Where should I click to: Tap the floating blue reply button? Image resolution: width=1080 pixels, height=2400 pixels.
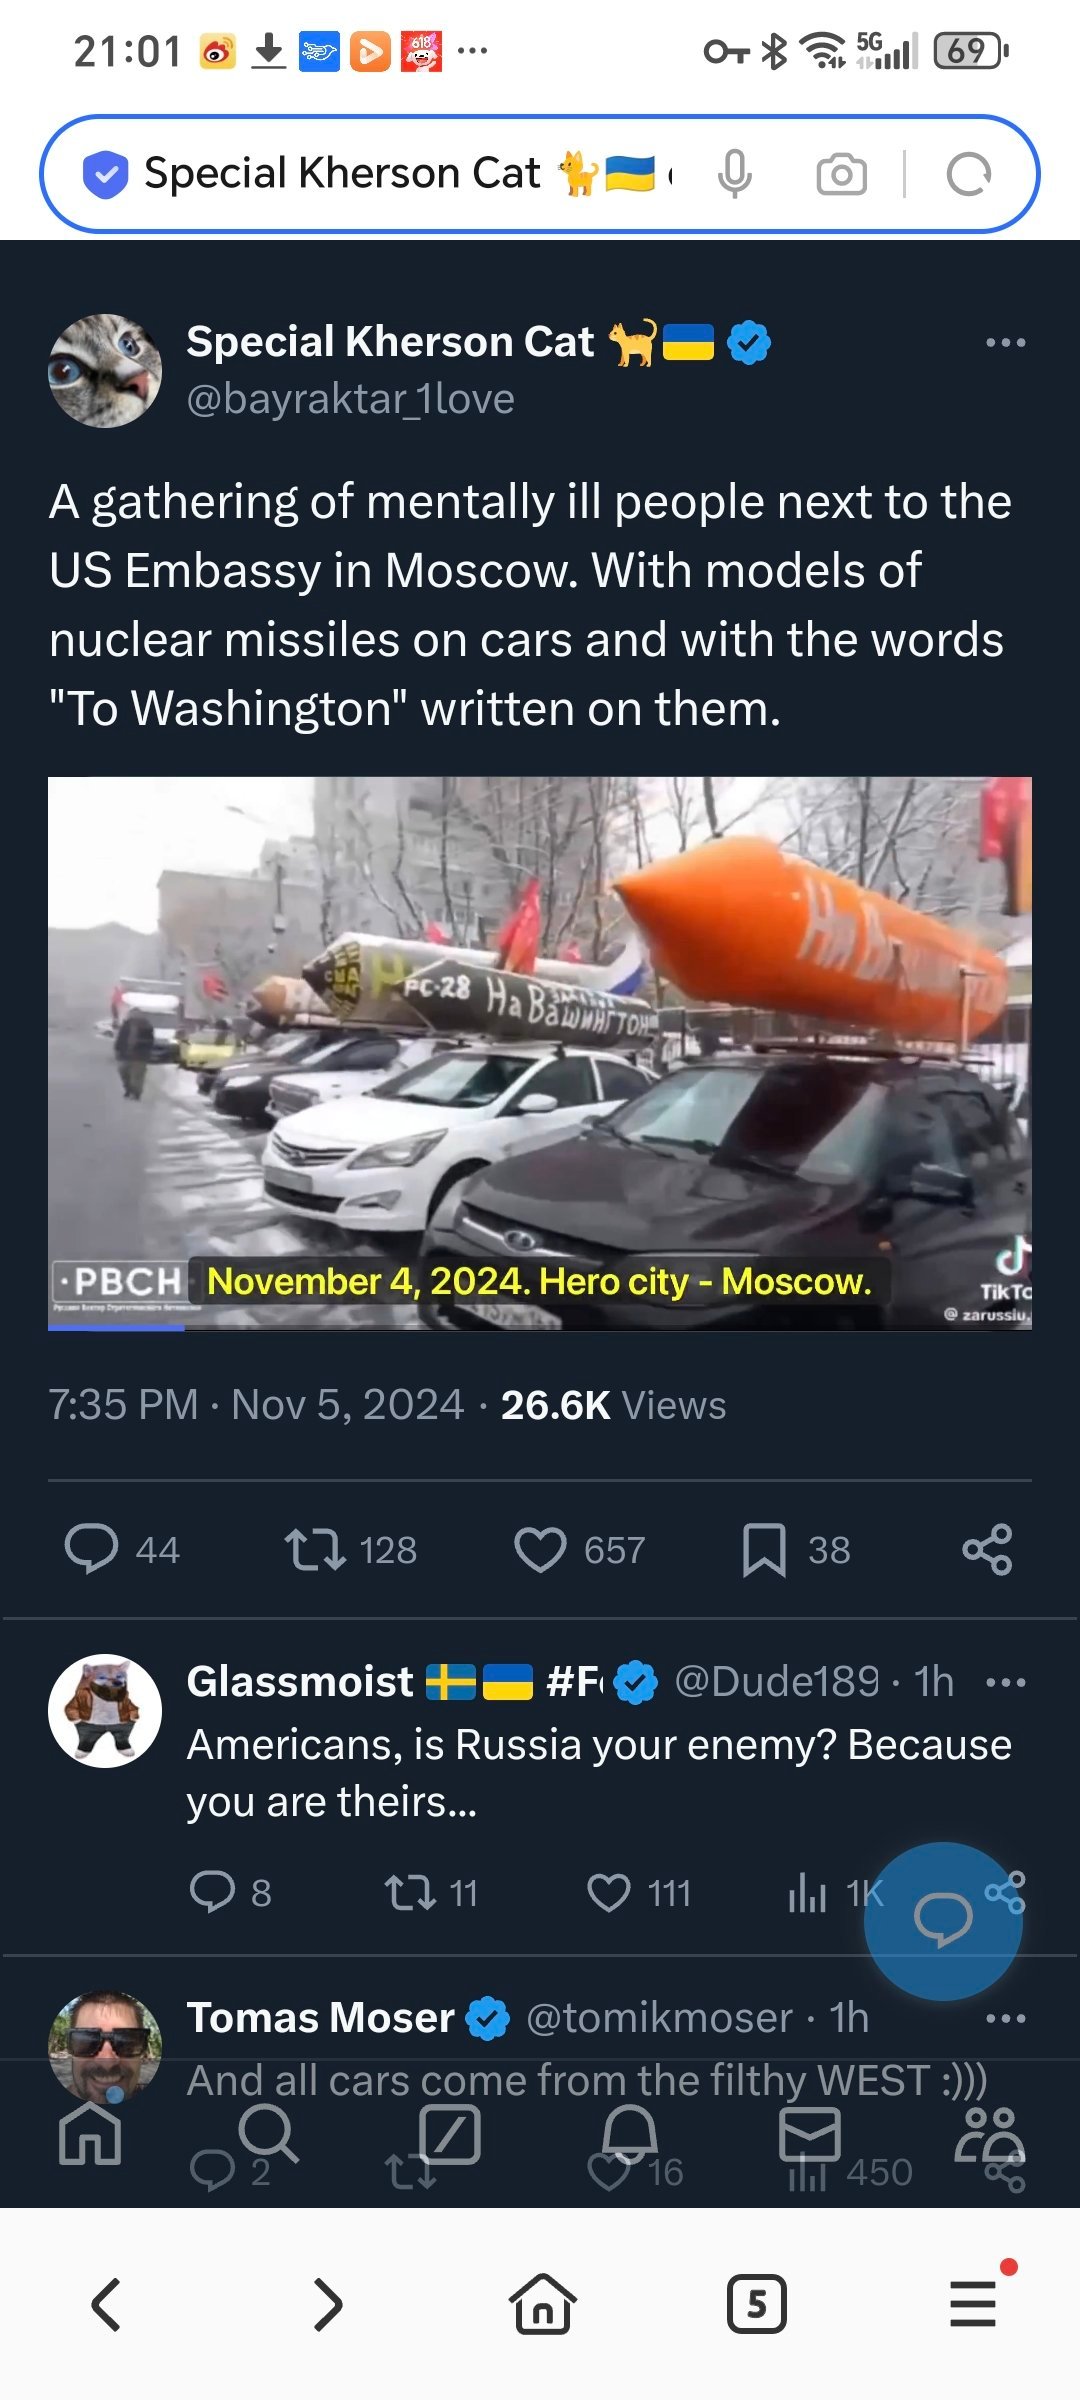pyautogui.click(x=943, y=1920)
